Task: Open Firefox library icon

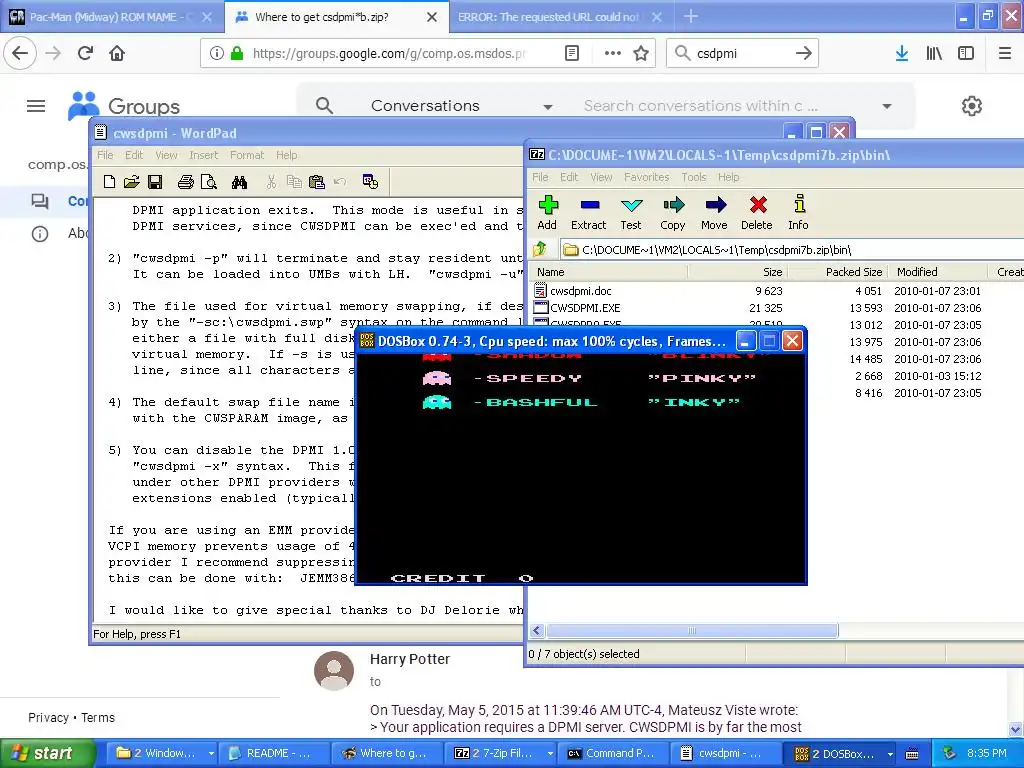Action: pyautogui.click(x=934, y=54)
